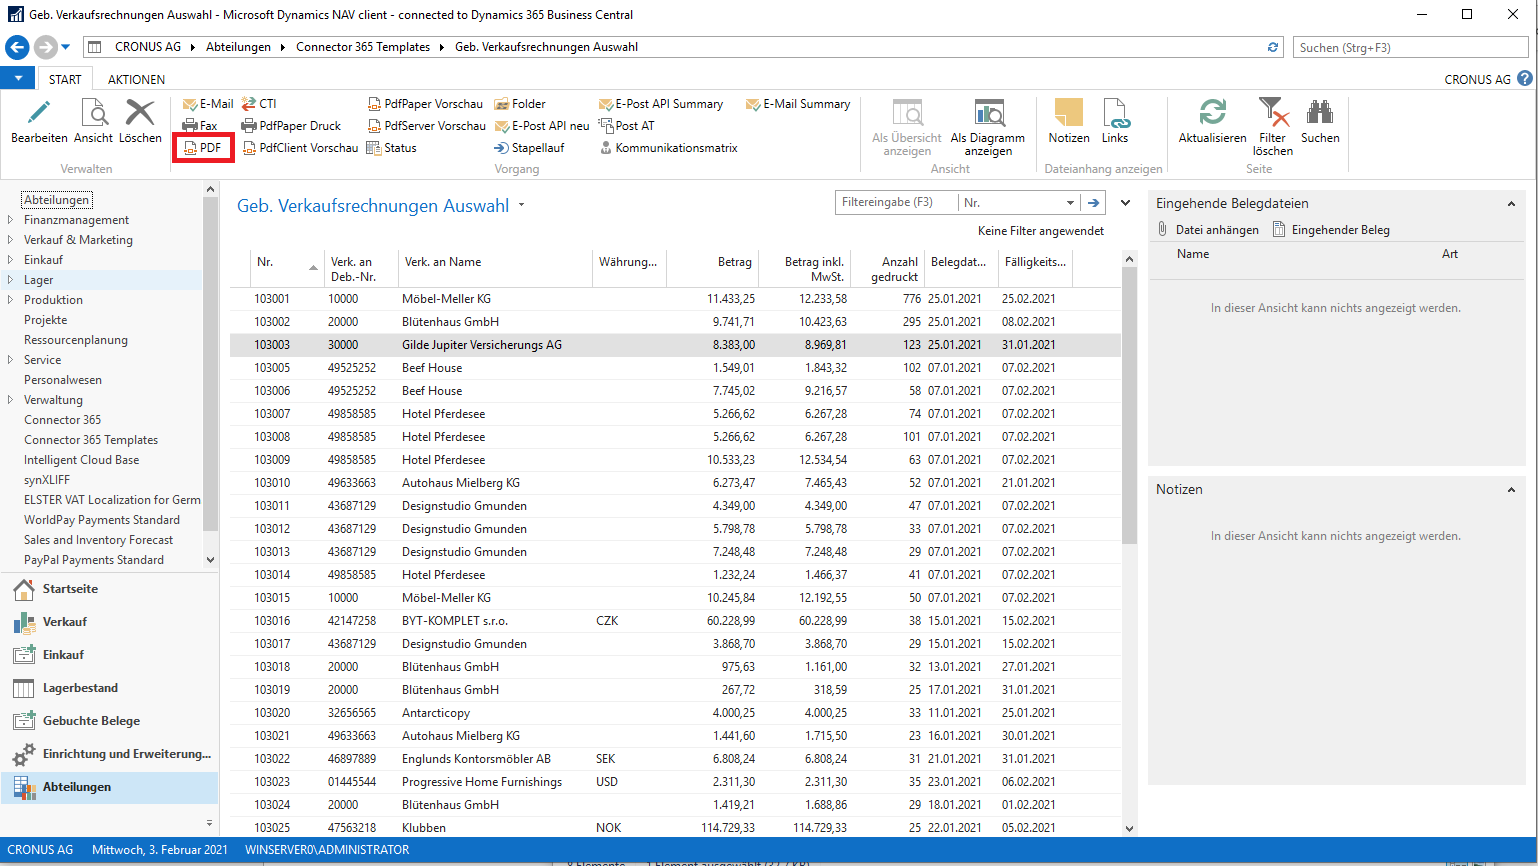Open the filter field Nr. dropdown
The height and width of the screenshot is (866, 1538).
(x=1070, y=203)
